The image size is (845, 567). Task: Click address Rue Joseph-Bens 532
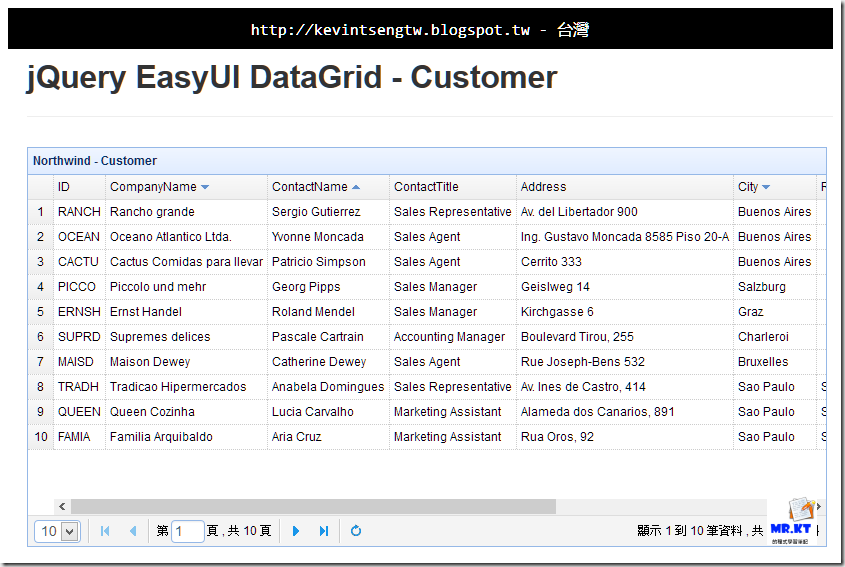(x=625, y=362)
